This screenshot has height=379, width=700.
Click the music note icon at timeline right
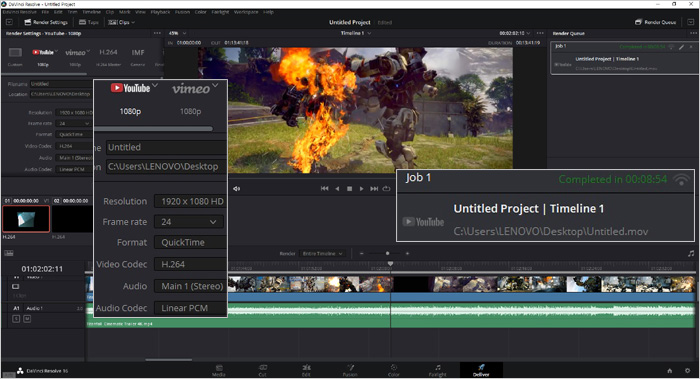pyautogui.click(x=692, y=253)
